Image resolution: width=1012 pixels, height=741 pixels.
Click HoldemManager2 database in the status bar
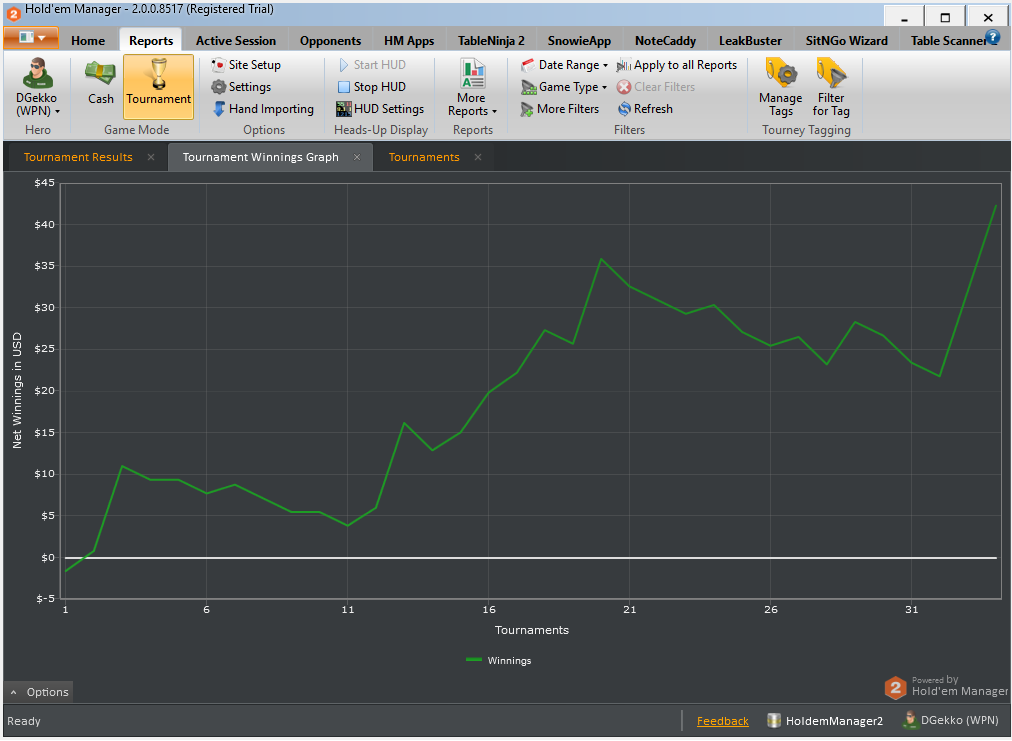[x=825, y=721]
